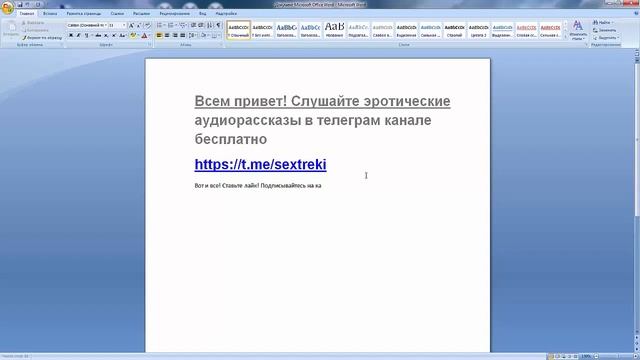Open the Font dialog launcher

click(151, 45)
